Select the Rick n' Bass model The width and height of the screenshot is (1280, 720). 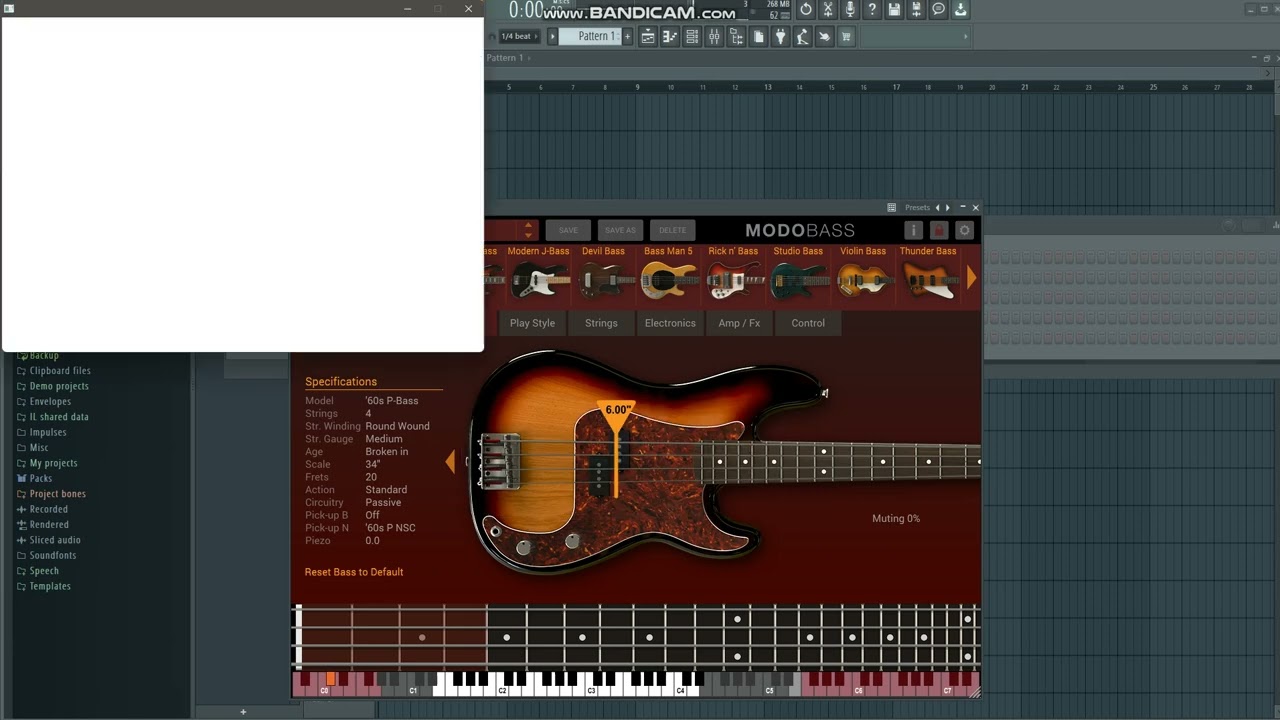coord(734,273)
